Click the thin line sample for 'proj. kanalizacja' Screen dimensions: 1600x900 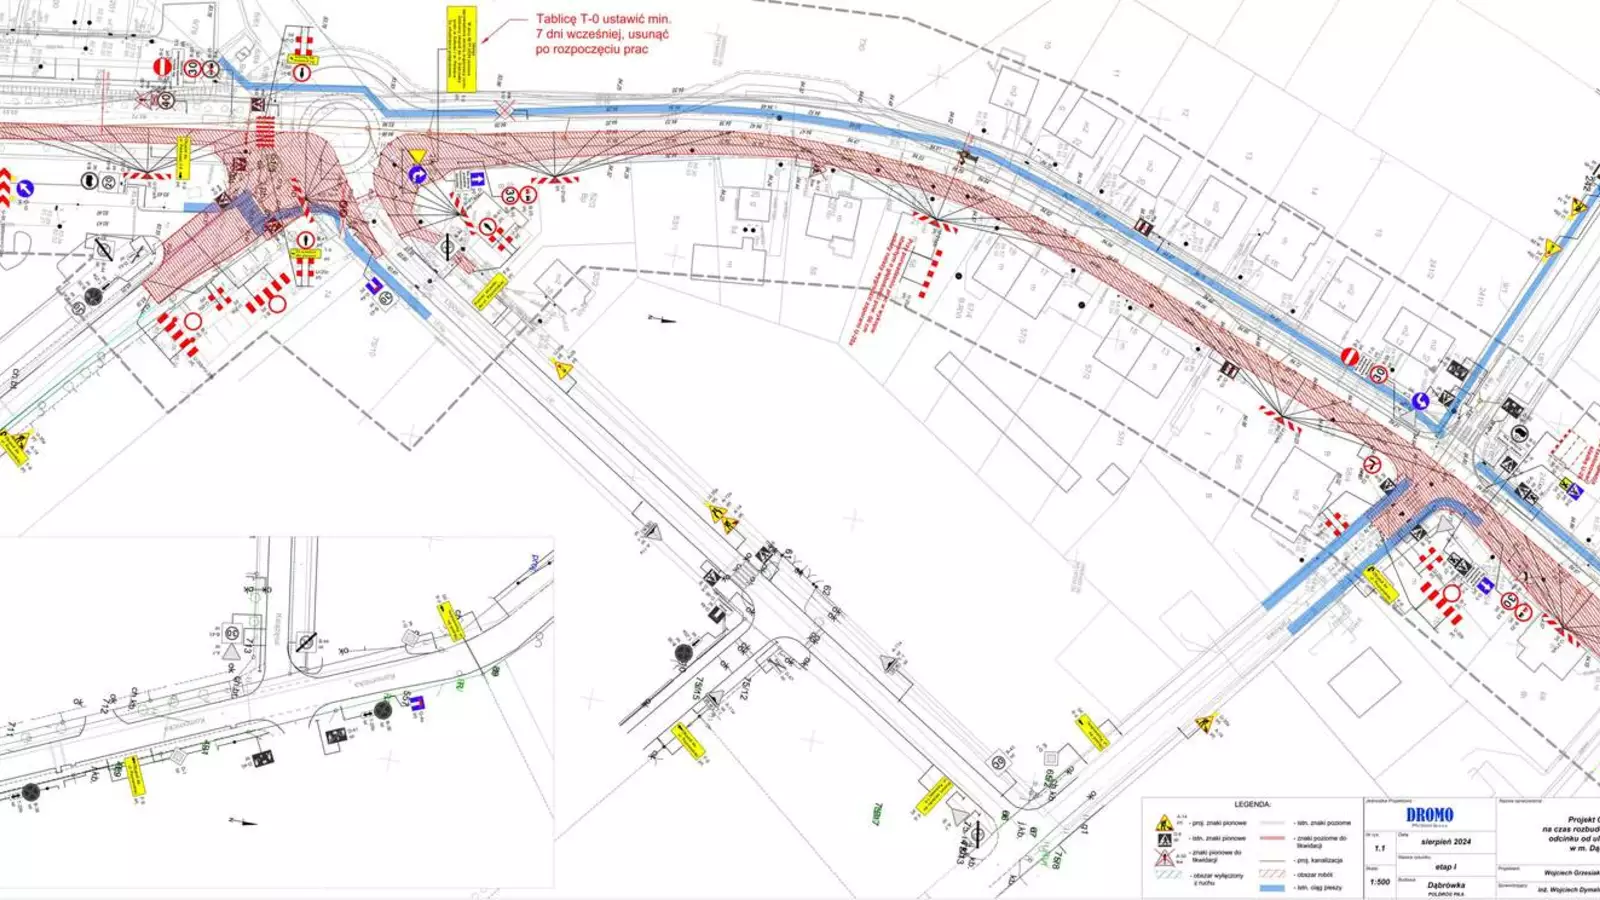tap(1272, 860)
